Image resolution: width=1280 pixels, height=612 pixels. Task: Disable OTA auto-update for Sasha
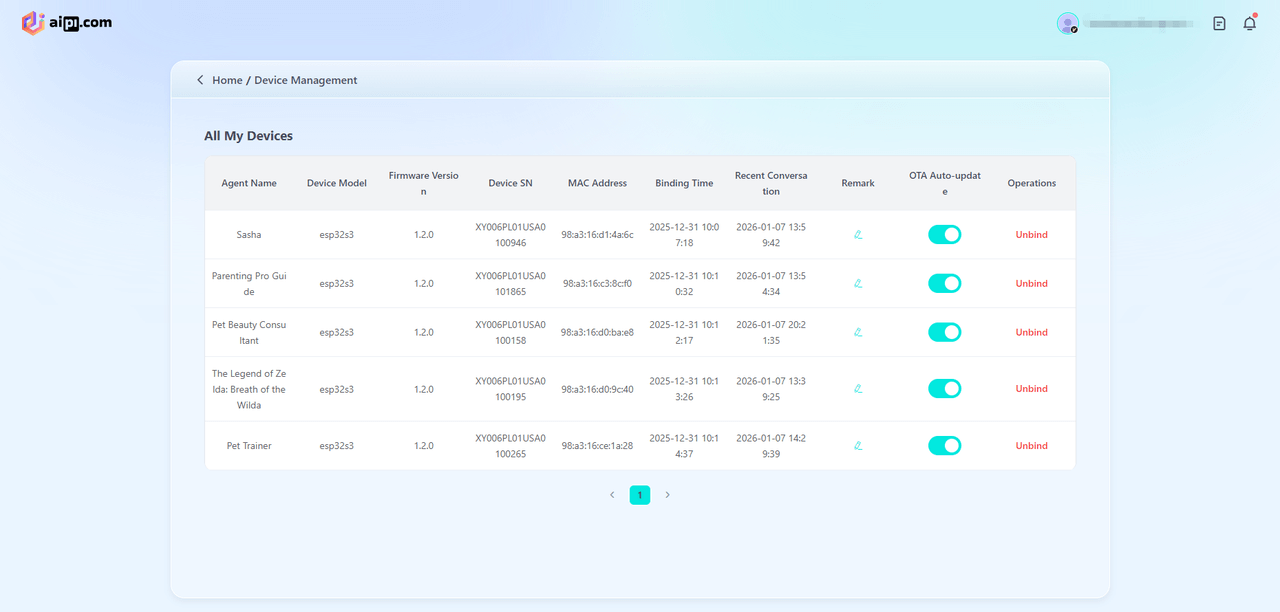944,235
